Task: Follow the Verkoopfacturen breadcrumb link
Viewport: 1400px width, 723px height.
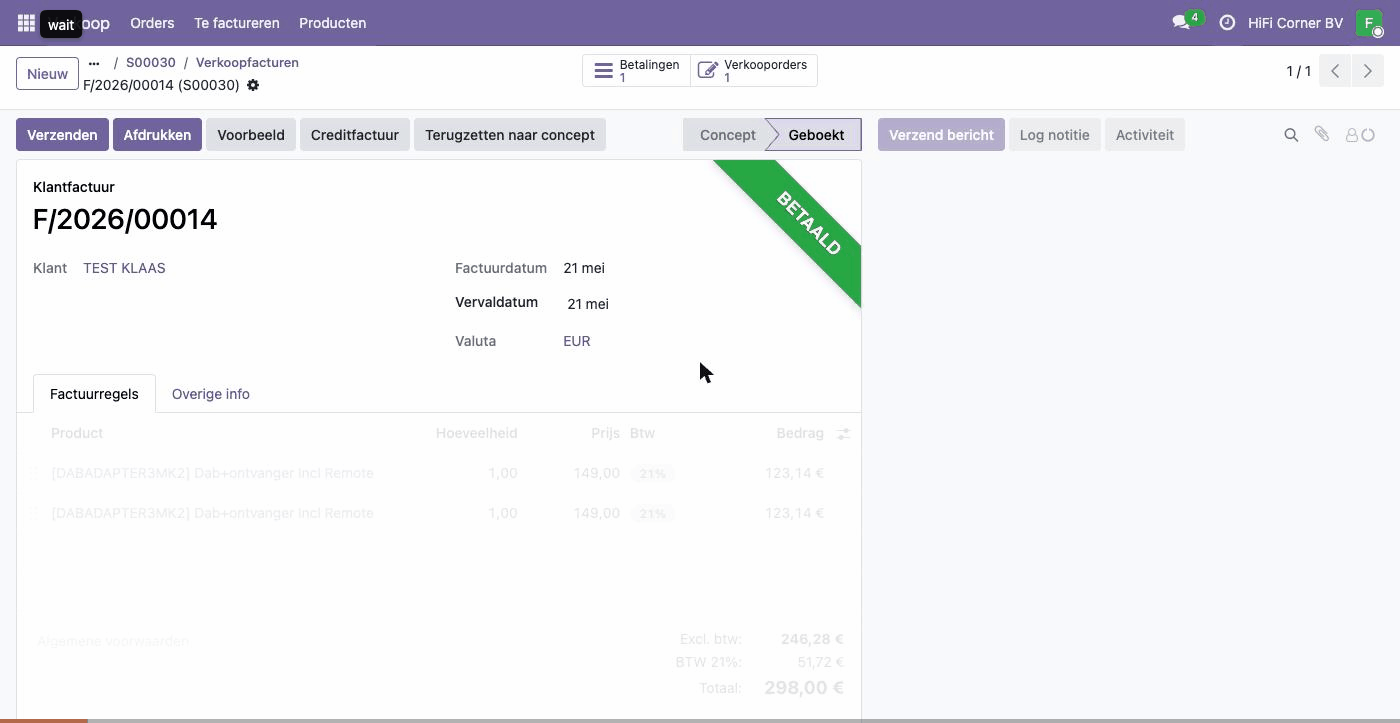Action: (247, 62)
